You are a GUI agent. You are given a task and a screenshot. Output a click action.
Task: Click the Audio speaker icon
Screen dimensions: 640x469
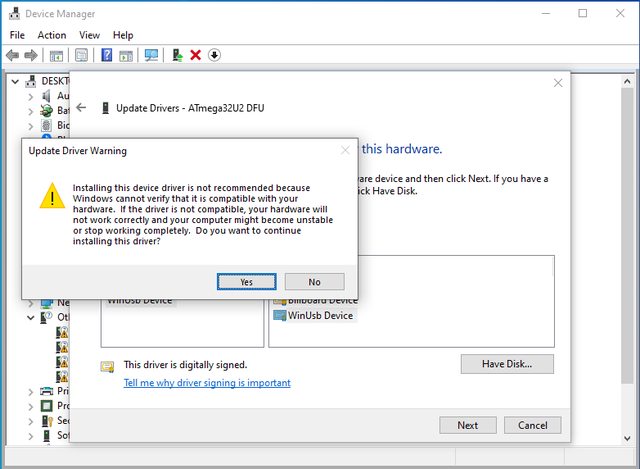click(47, 96)
